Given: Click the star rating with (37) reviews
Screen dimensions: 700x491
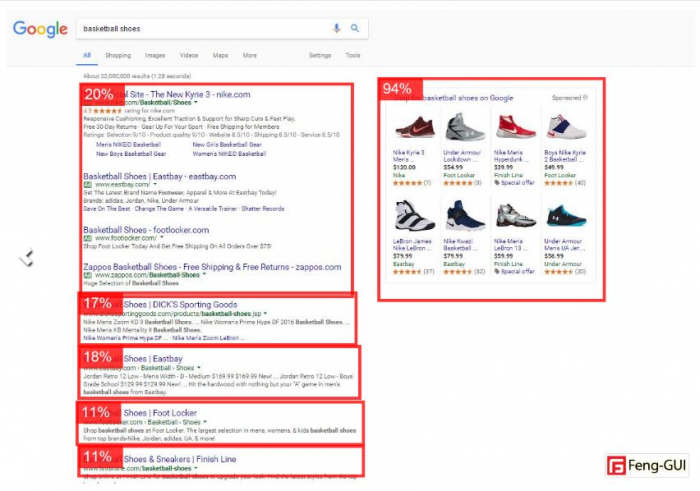Looking at the screenshot, I should tap(413, 271).
